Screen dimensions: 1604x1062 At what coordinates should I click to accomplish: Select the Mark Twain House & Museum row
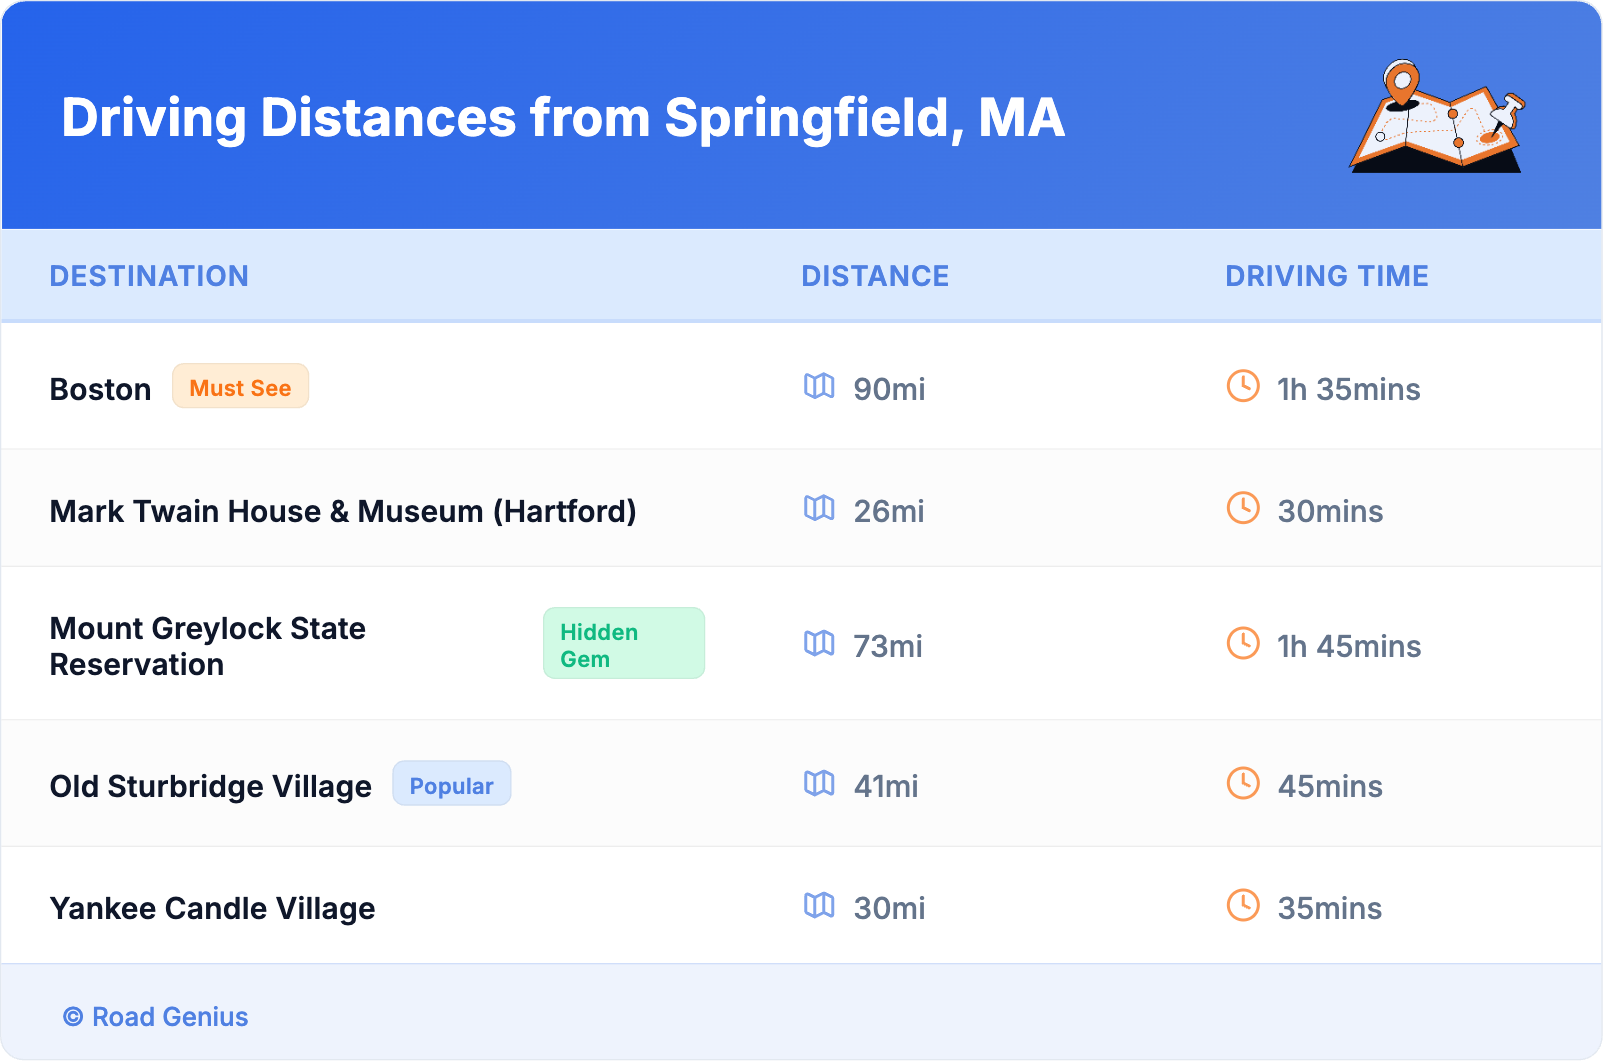pyautogui.click(x=343, y=511)
